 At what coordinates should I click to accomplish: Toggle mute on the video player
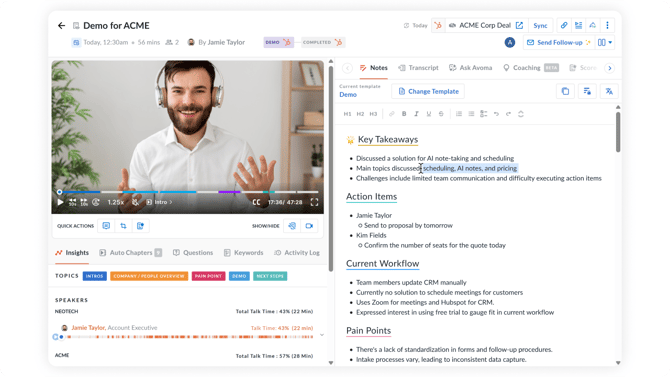click(x=135, y=202)
